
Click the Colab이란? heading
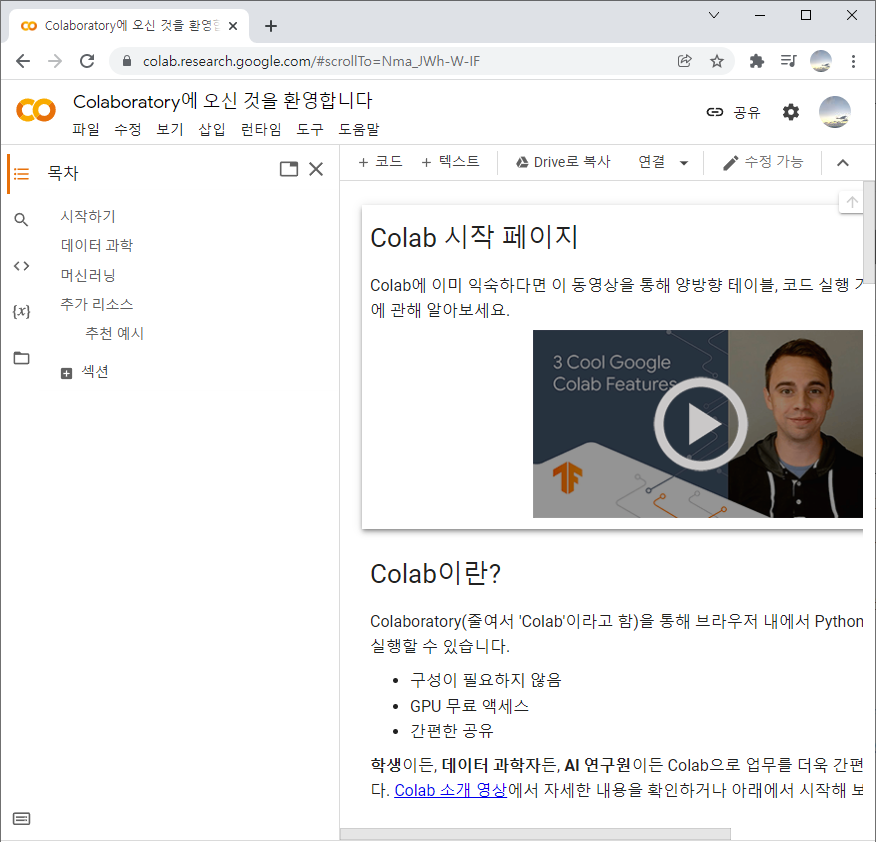click(436, 574)
